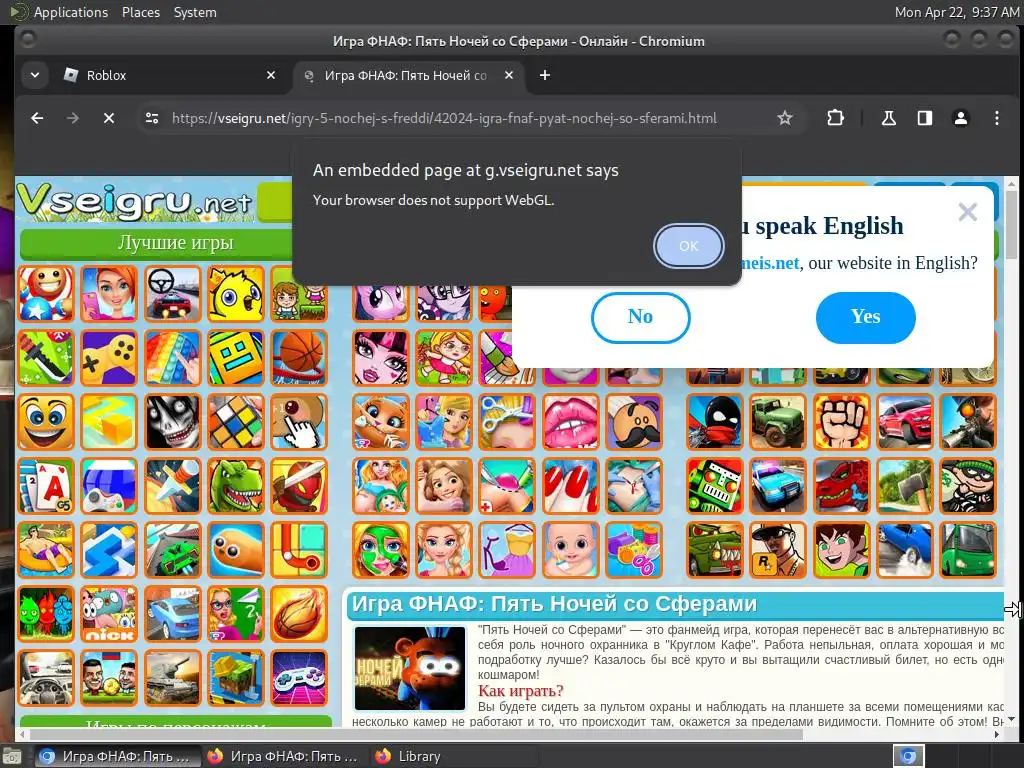Open the Places menu

140,12
